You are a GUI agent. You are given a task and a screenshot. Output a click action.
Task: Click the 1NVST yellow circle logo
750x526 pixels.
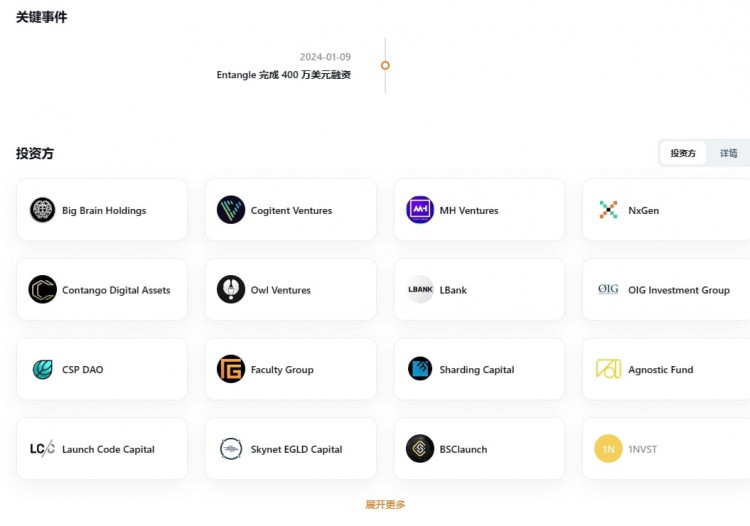[x=608, y=449]
